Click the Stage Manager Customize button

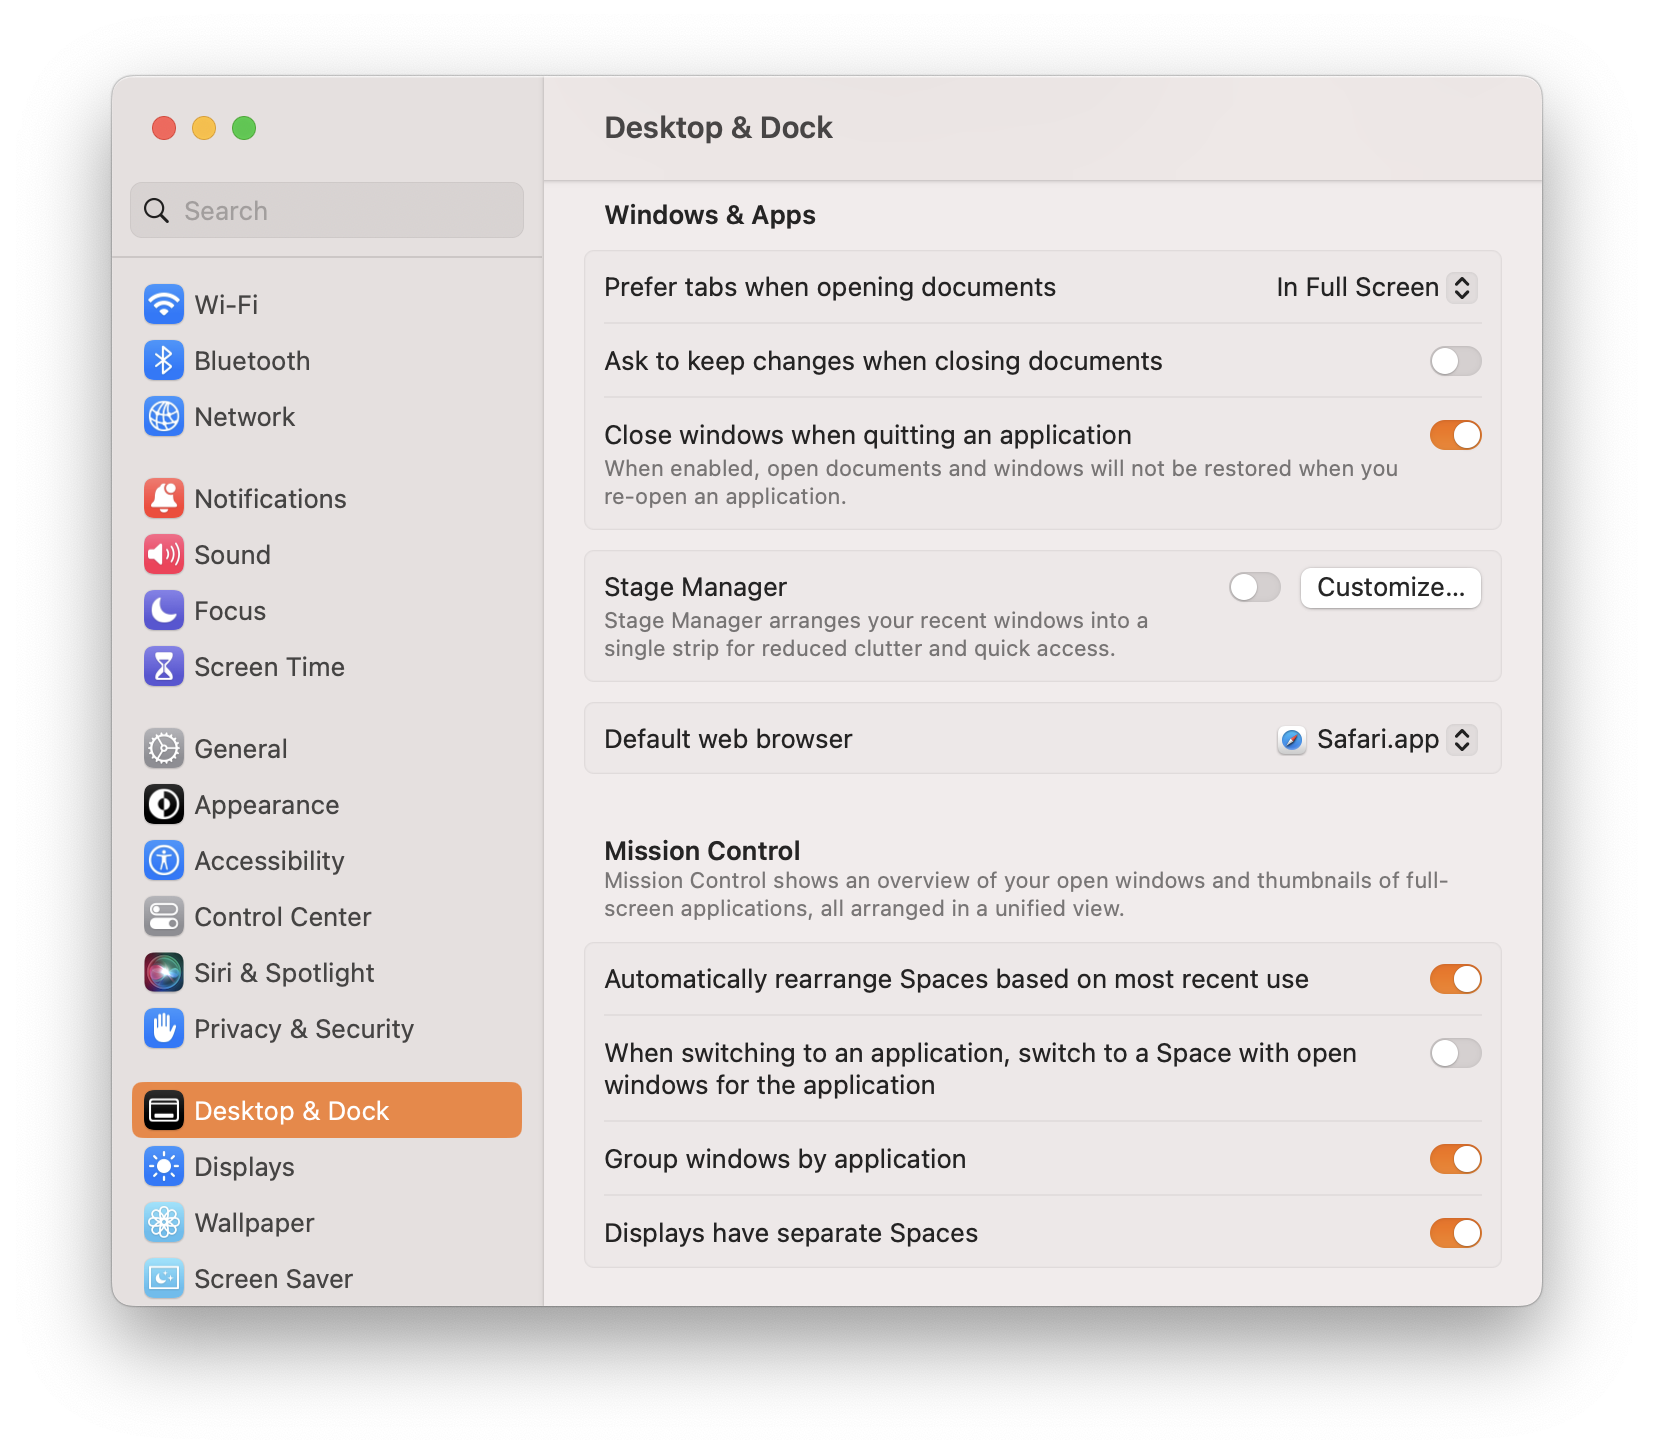1390,588
